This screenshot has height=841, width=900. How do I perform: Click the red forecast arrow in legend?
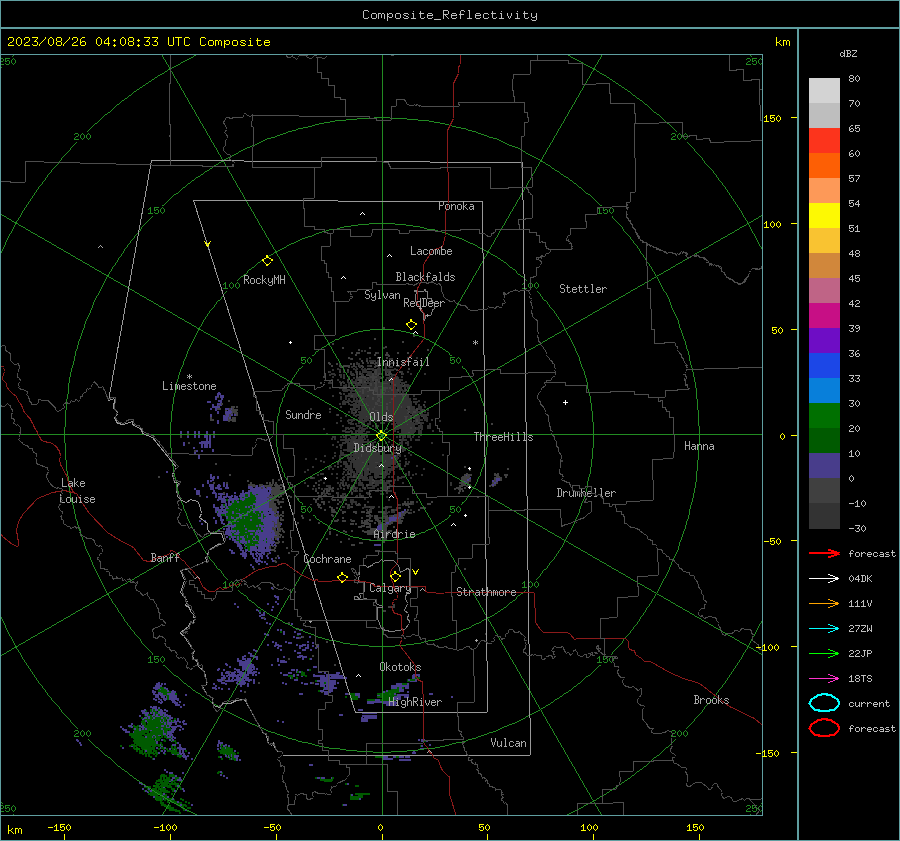pos(824,553)
